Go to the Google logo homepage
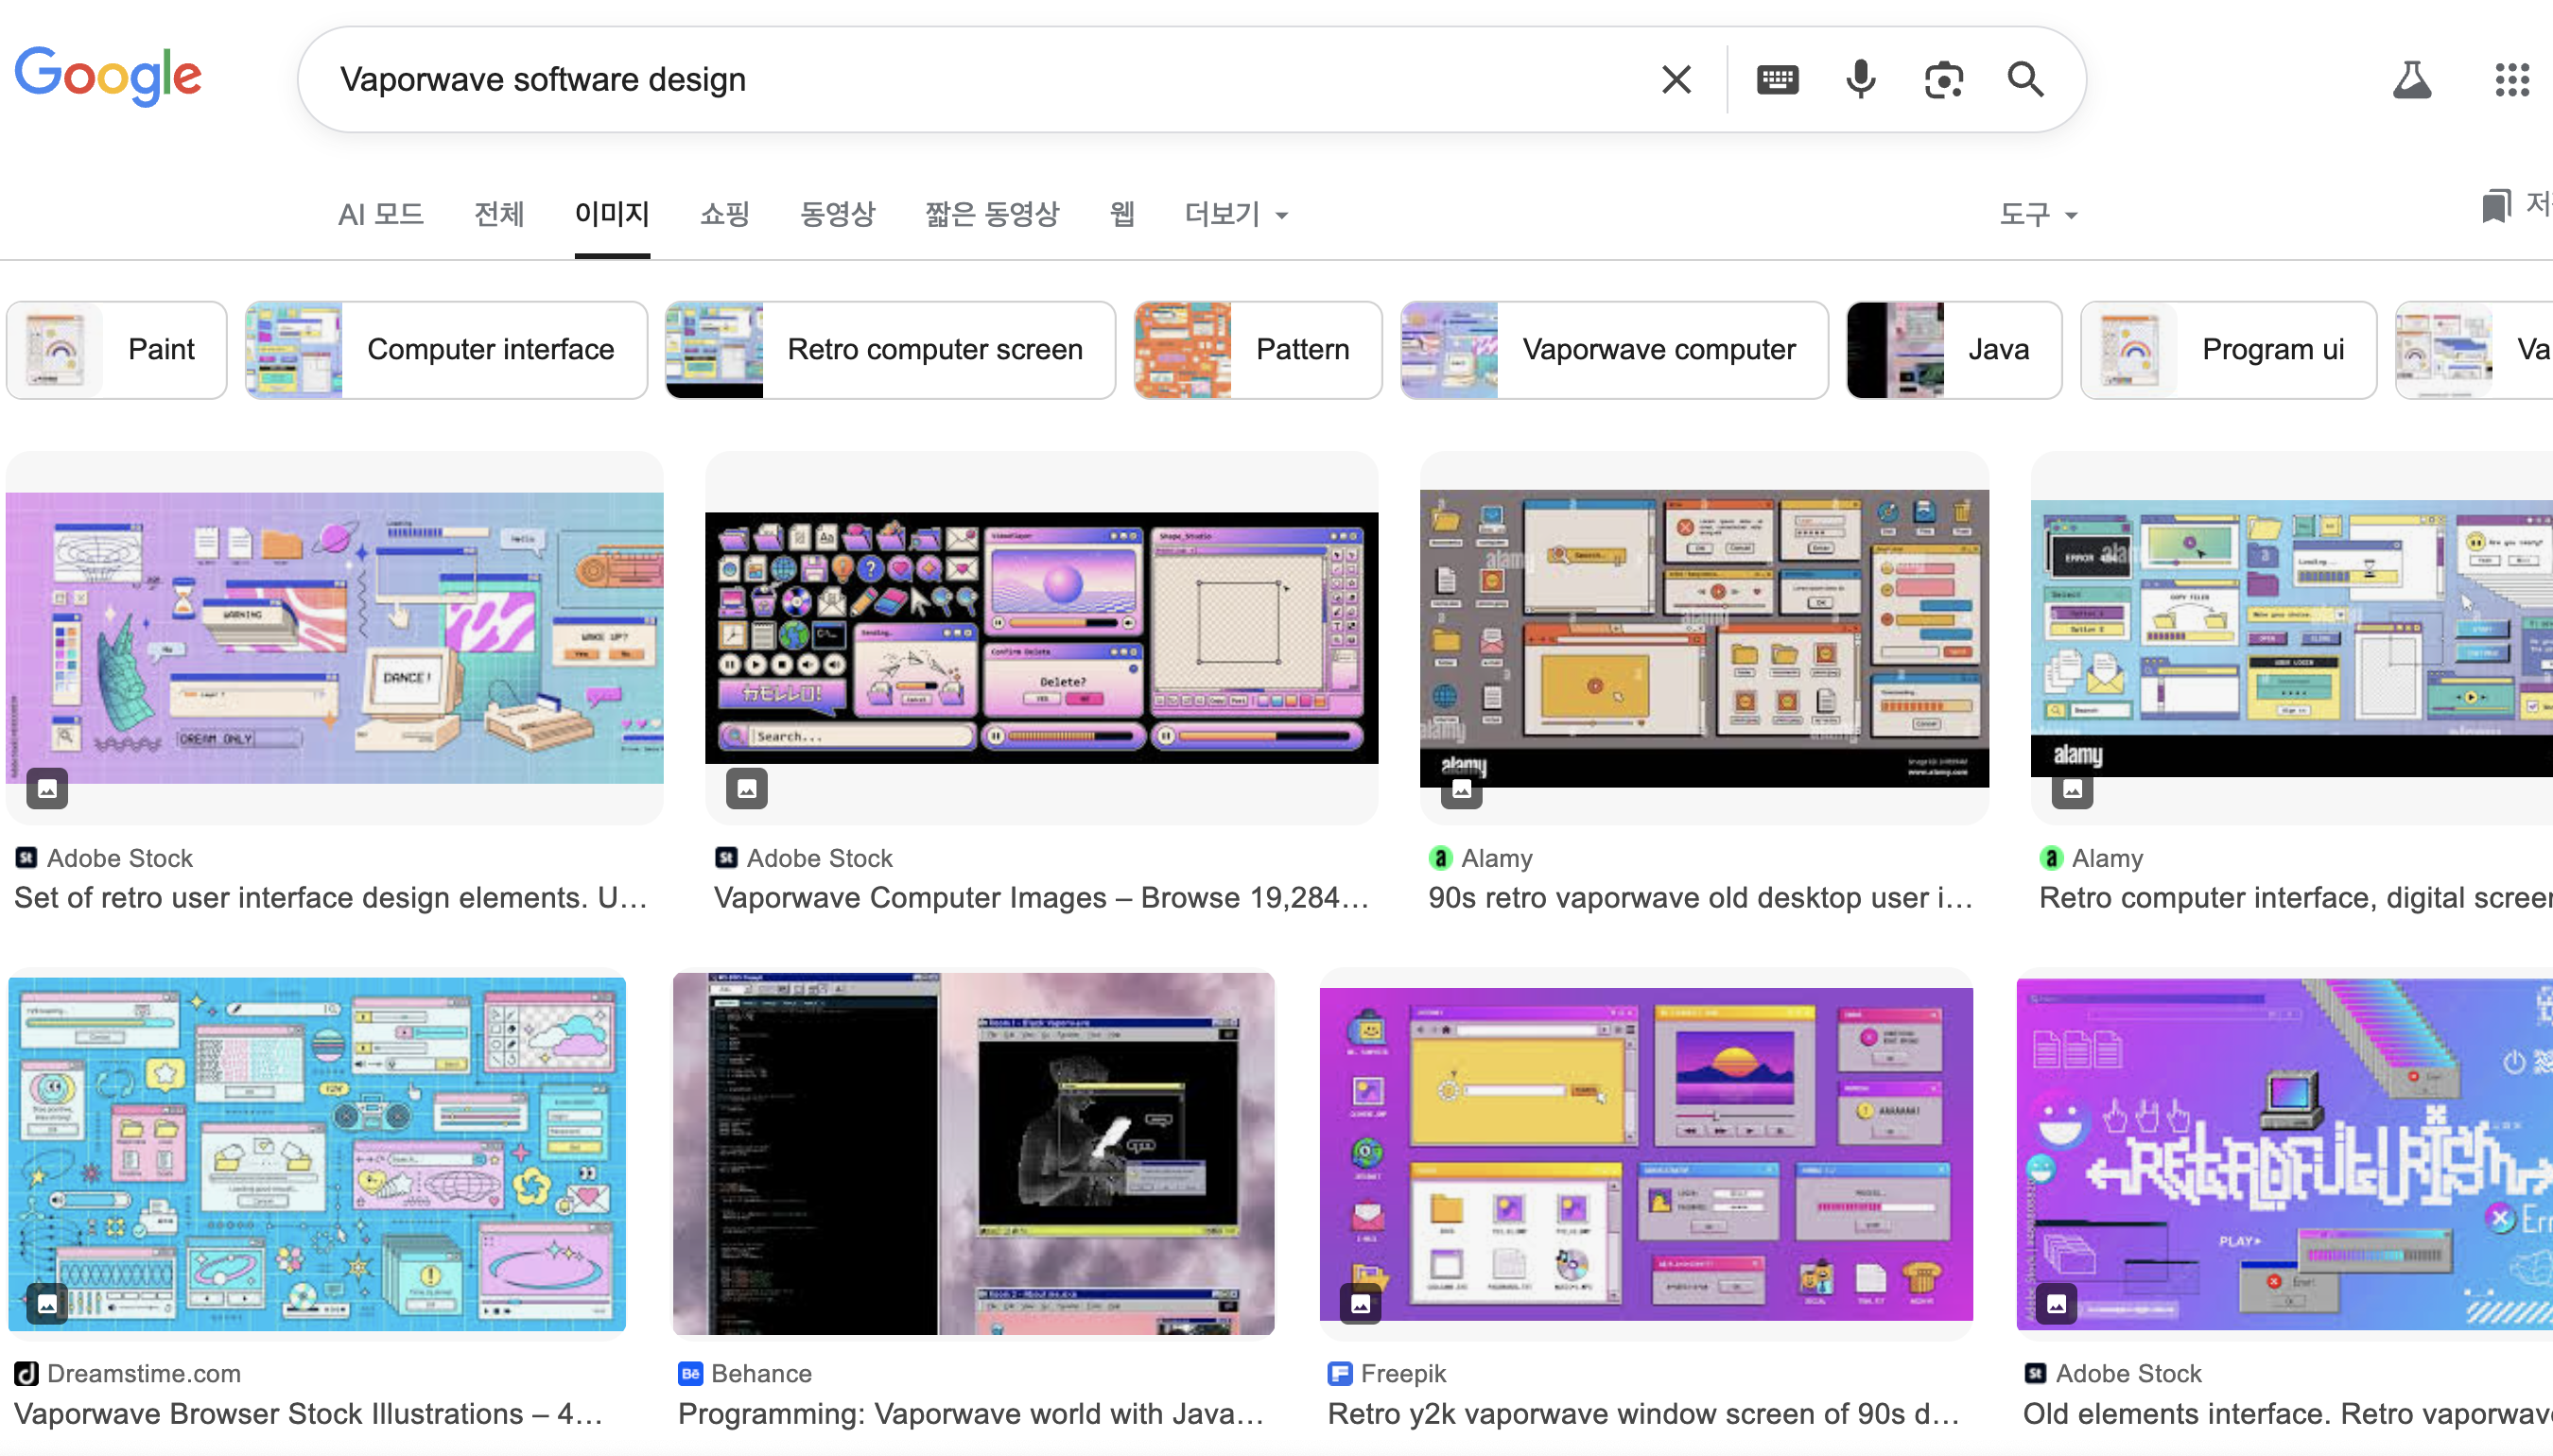The width and height of the screenshot is (2553, 1456). point(108,76)
